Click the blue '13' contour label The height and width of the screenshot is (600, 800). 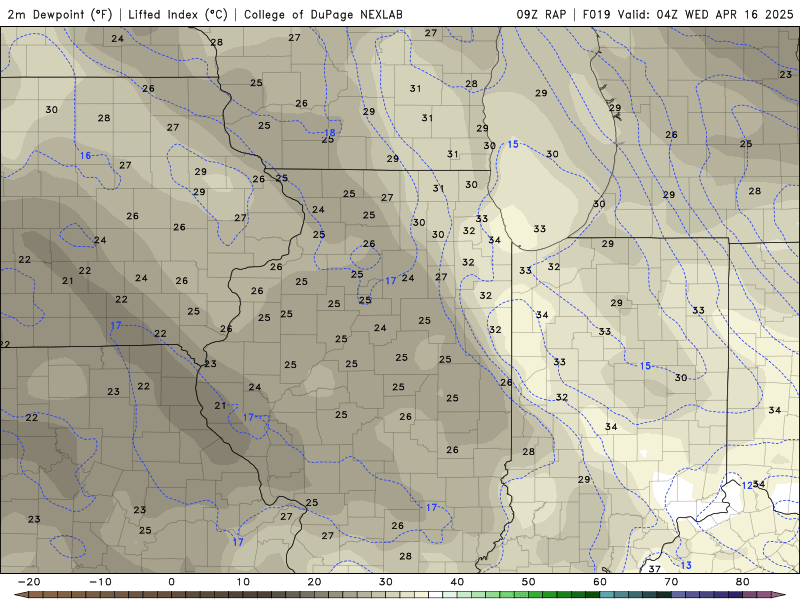click(x=686, y=565)
